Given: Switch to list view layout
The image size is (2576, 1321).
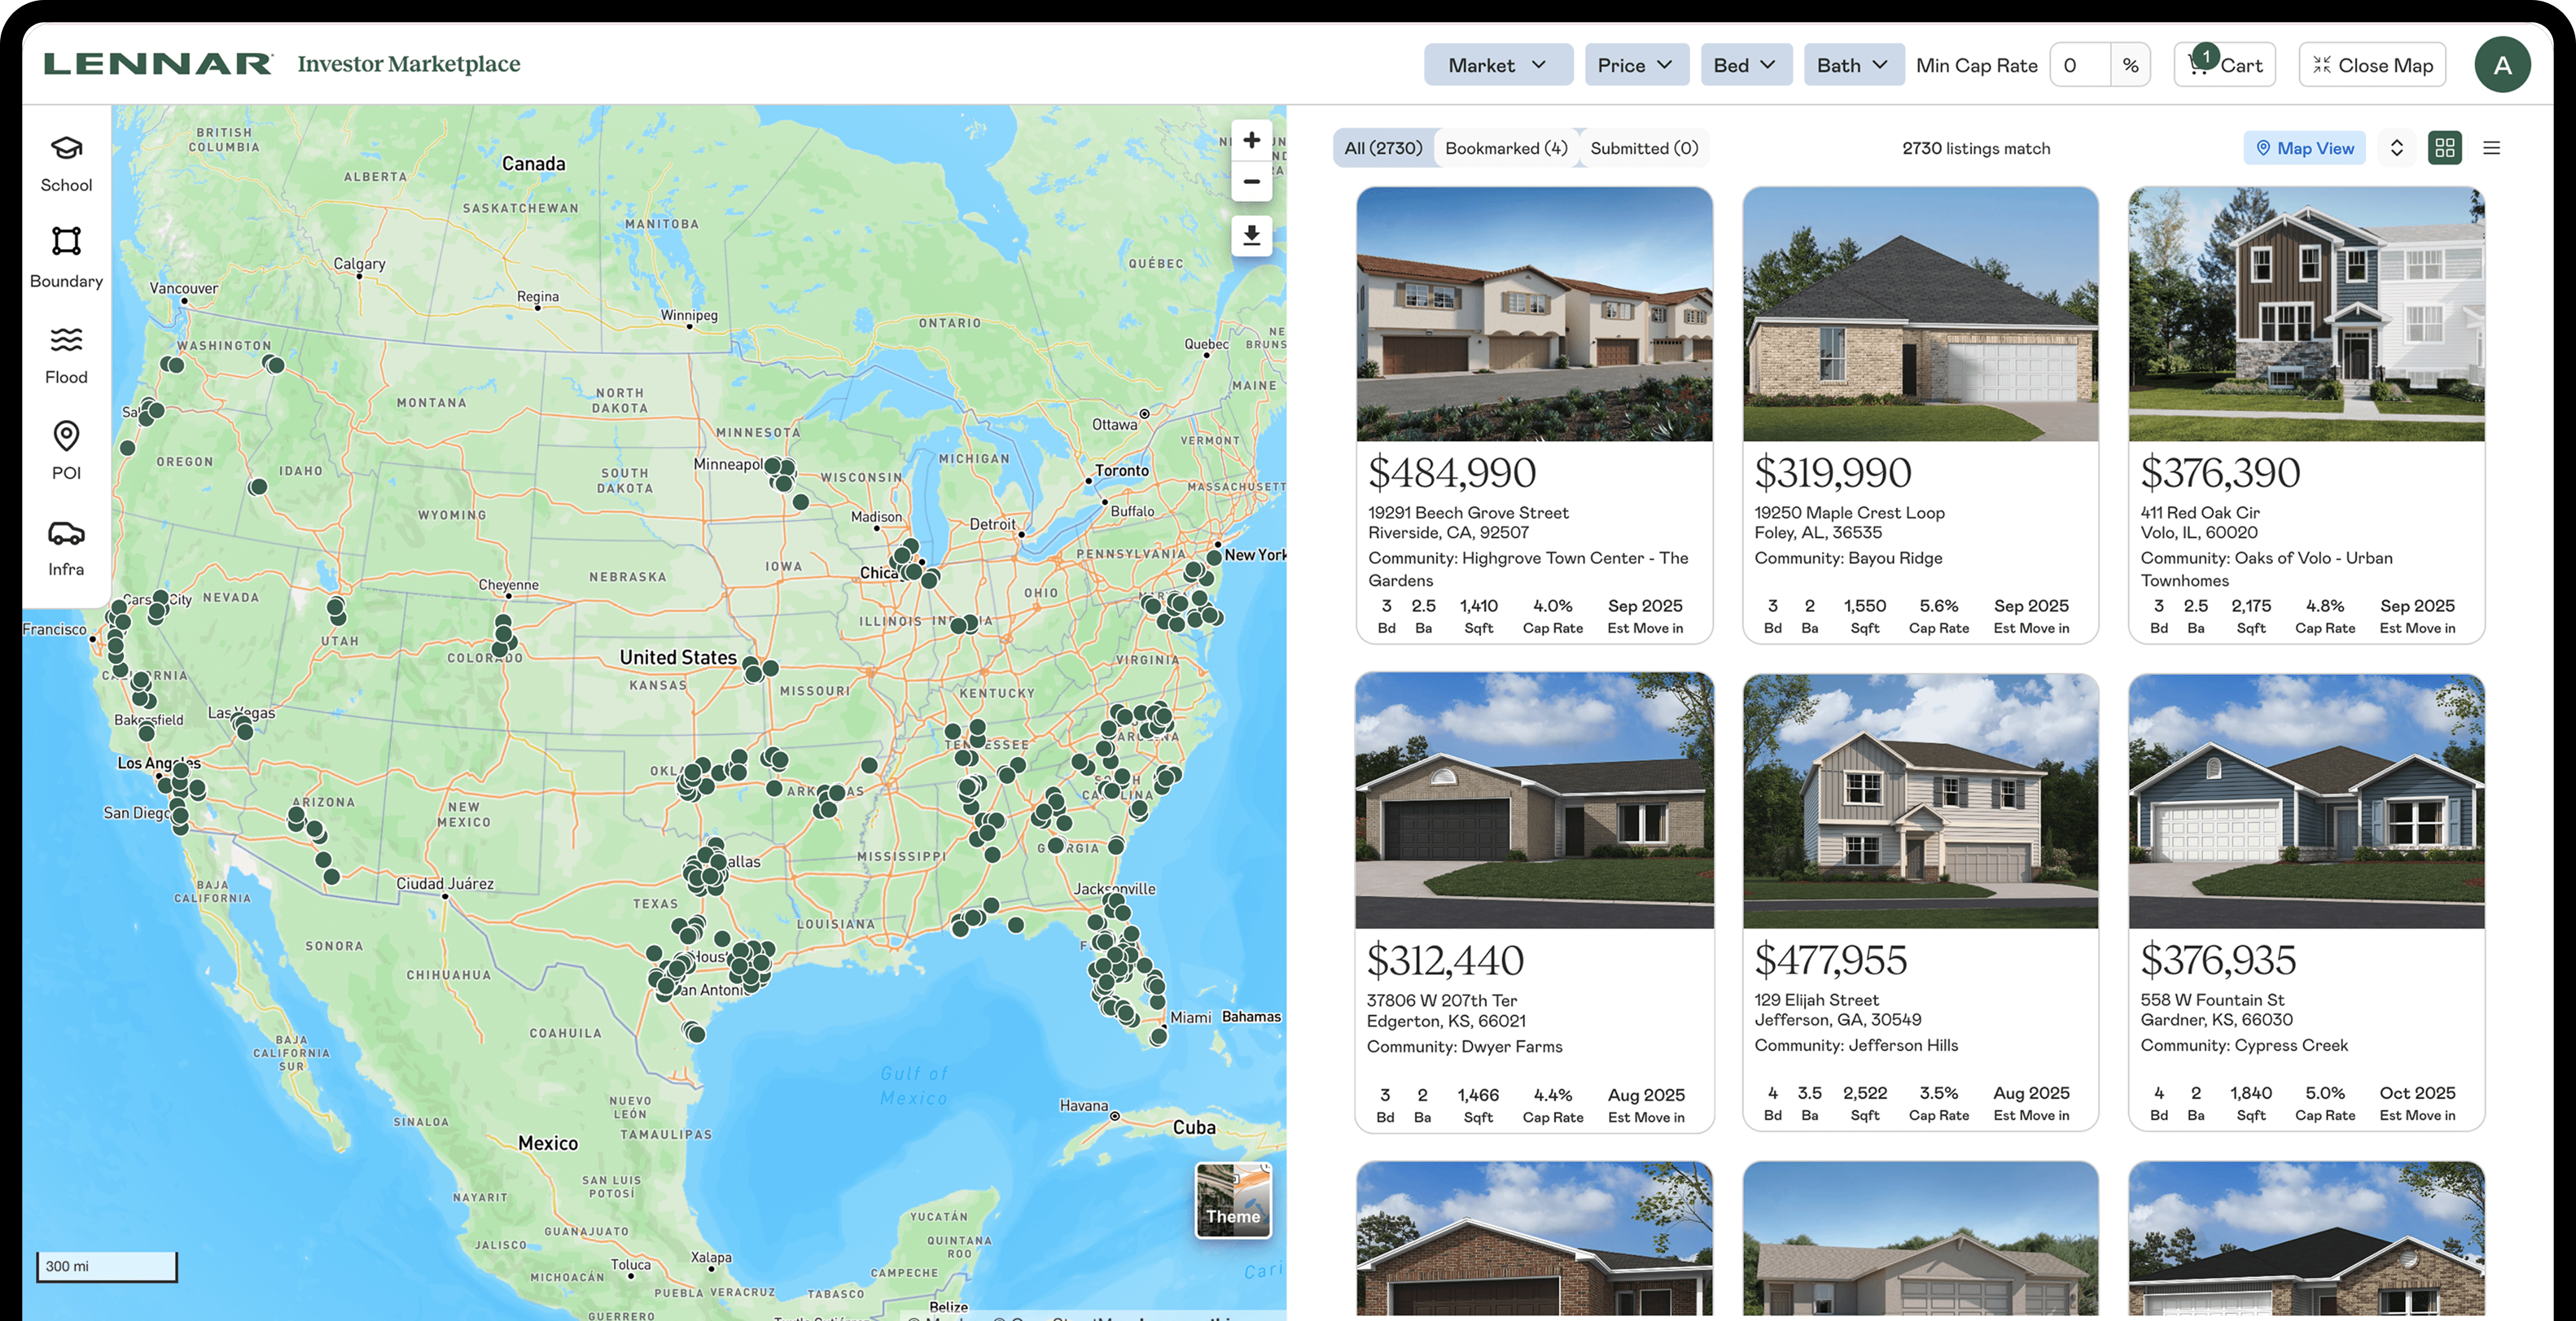Looking at the screenshot, I should coord(2491,148).
